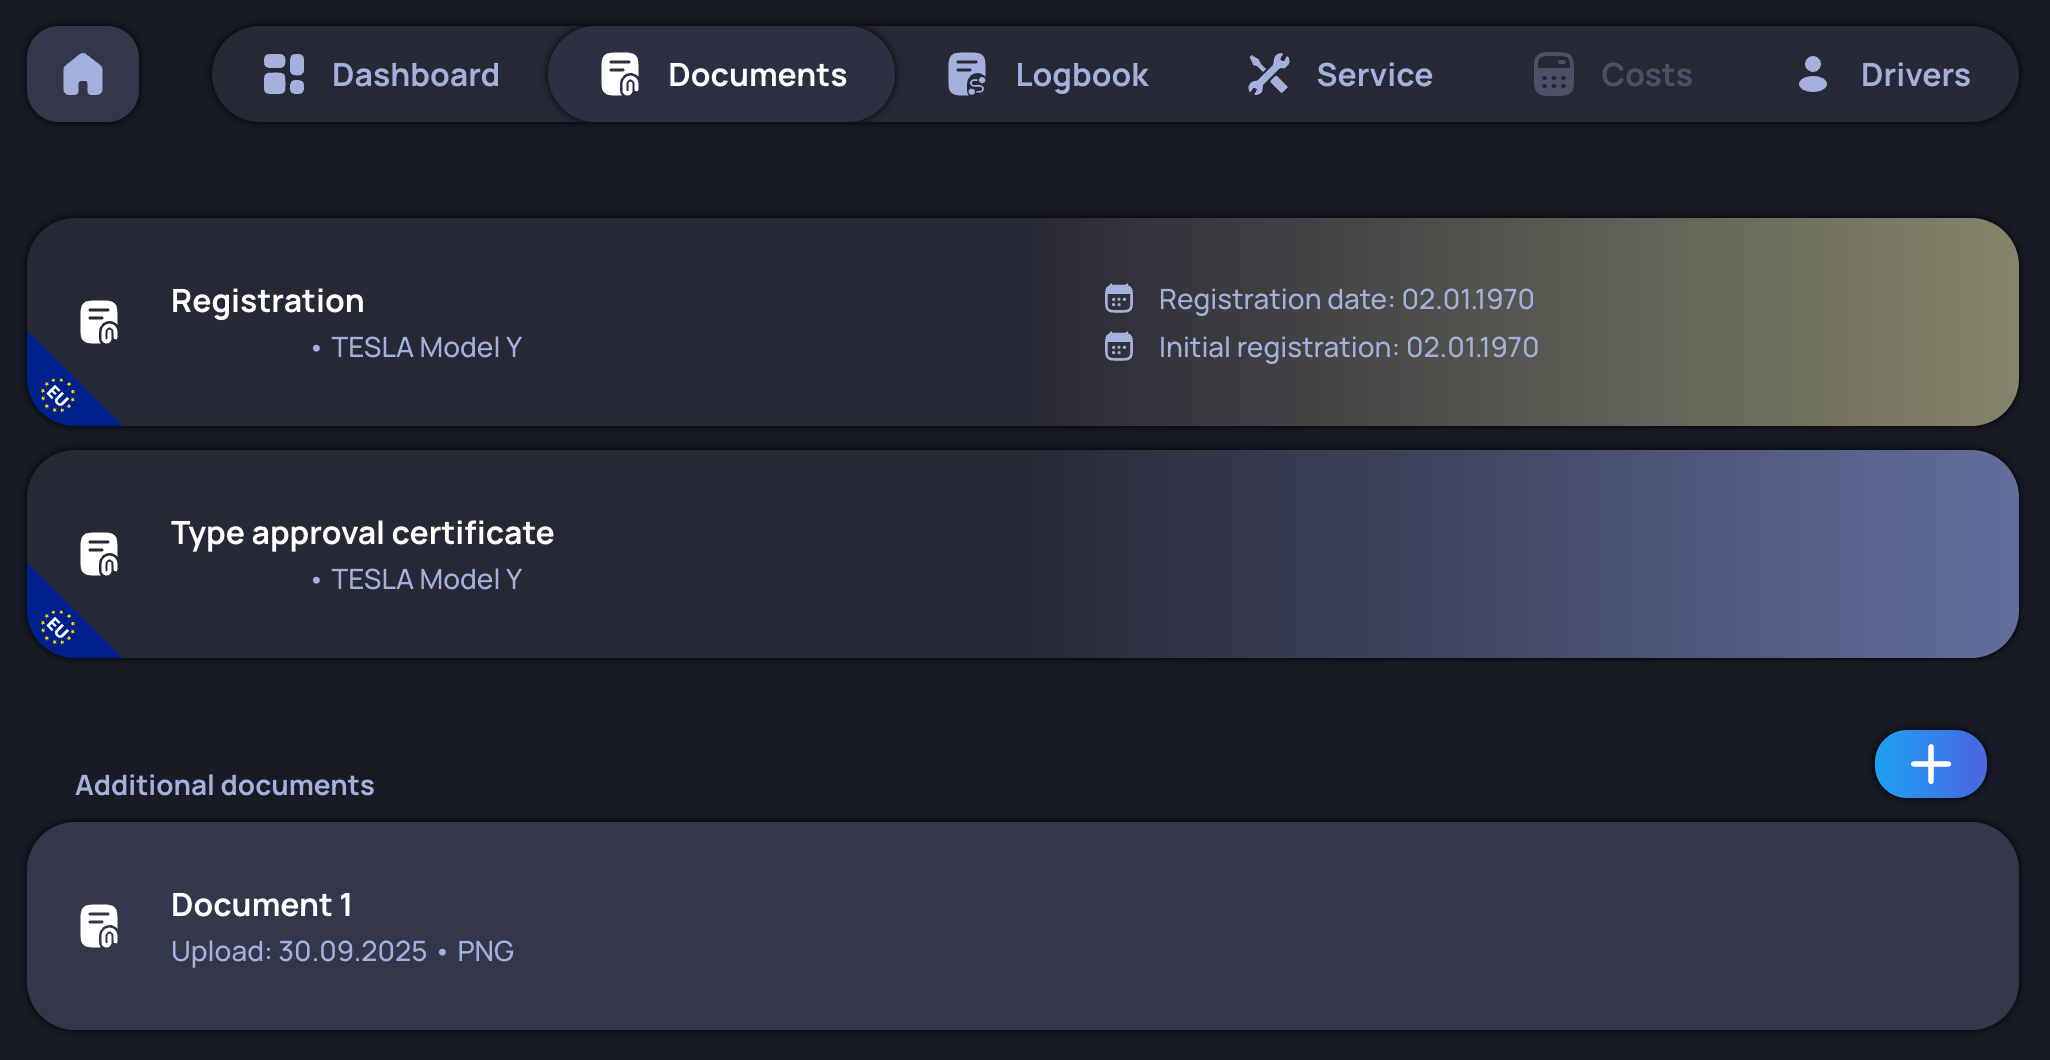The image size is (2050, 1060).
Task: Click the home icon in the navigation bar
Action: pos(83,74)
